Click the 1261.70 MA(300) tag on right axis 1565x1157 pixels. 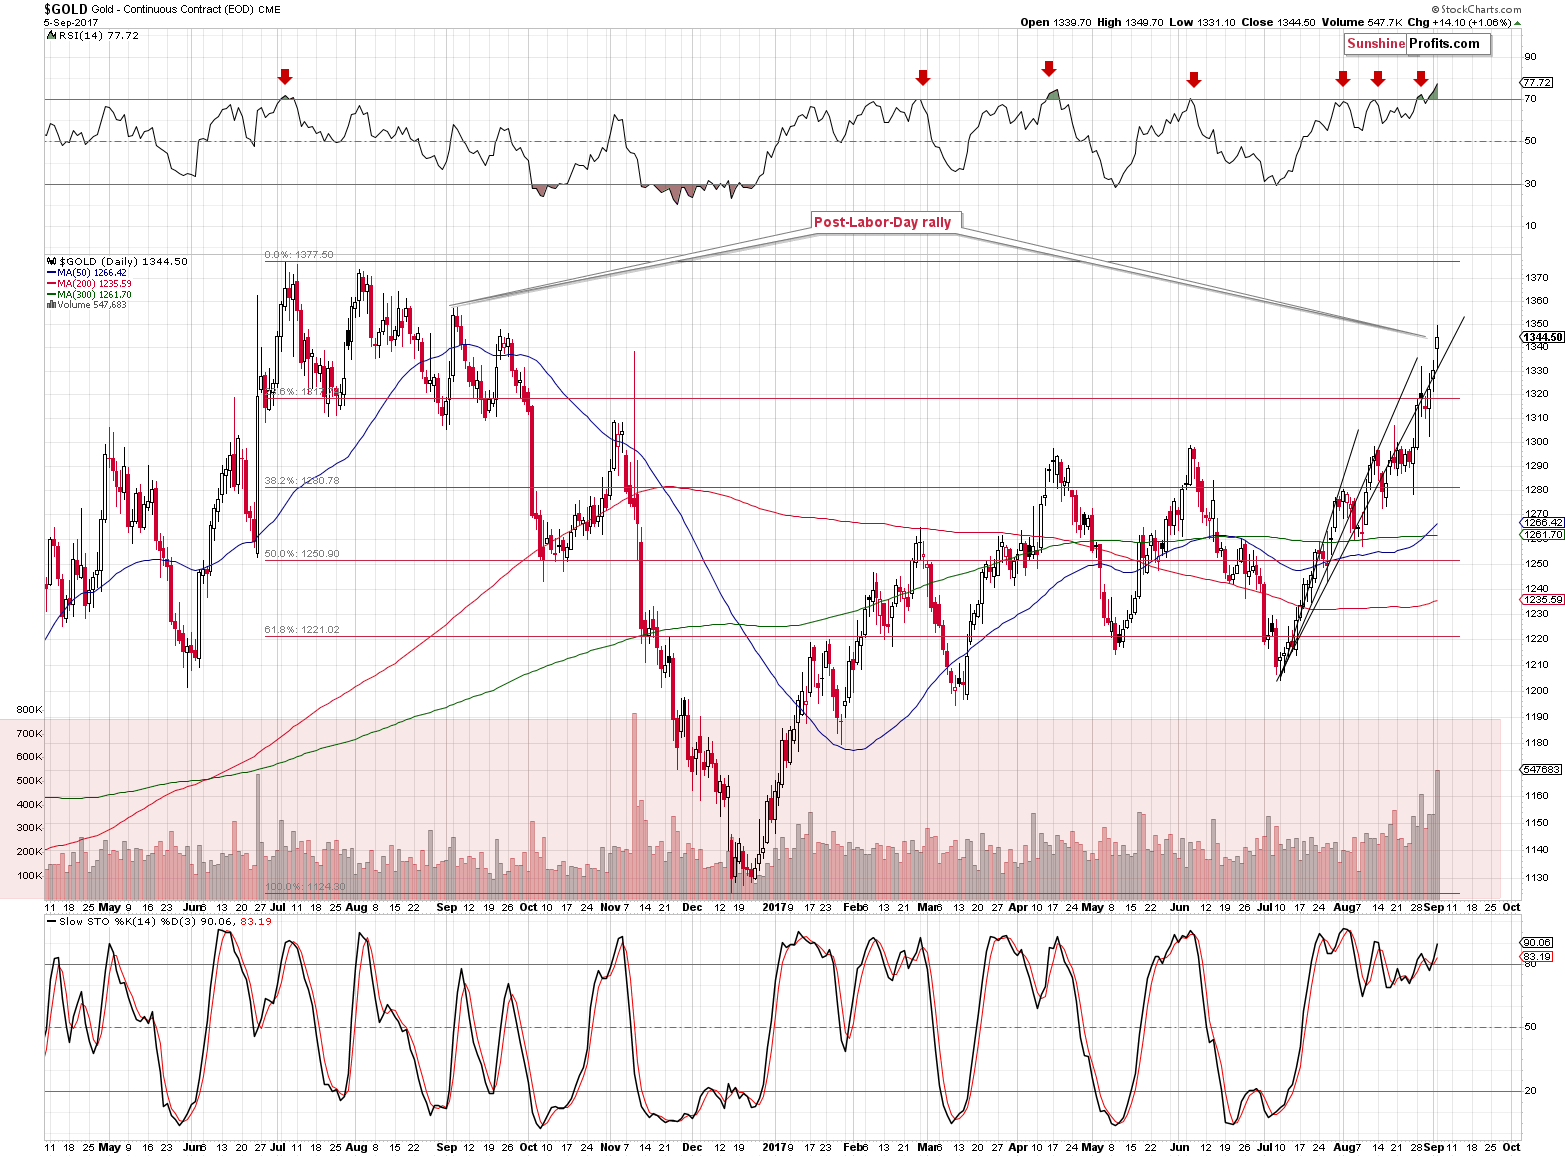pos(1542,535)
